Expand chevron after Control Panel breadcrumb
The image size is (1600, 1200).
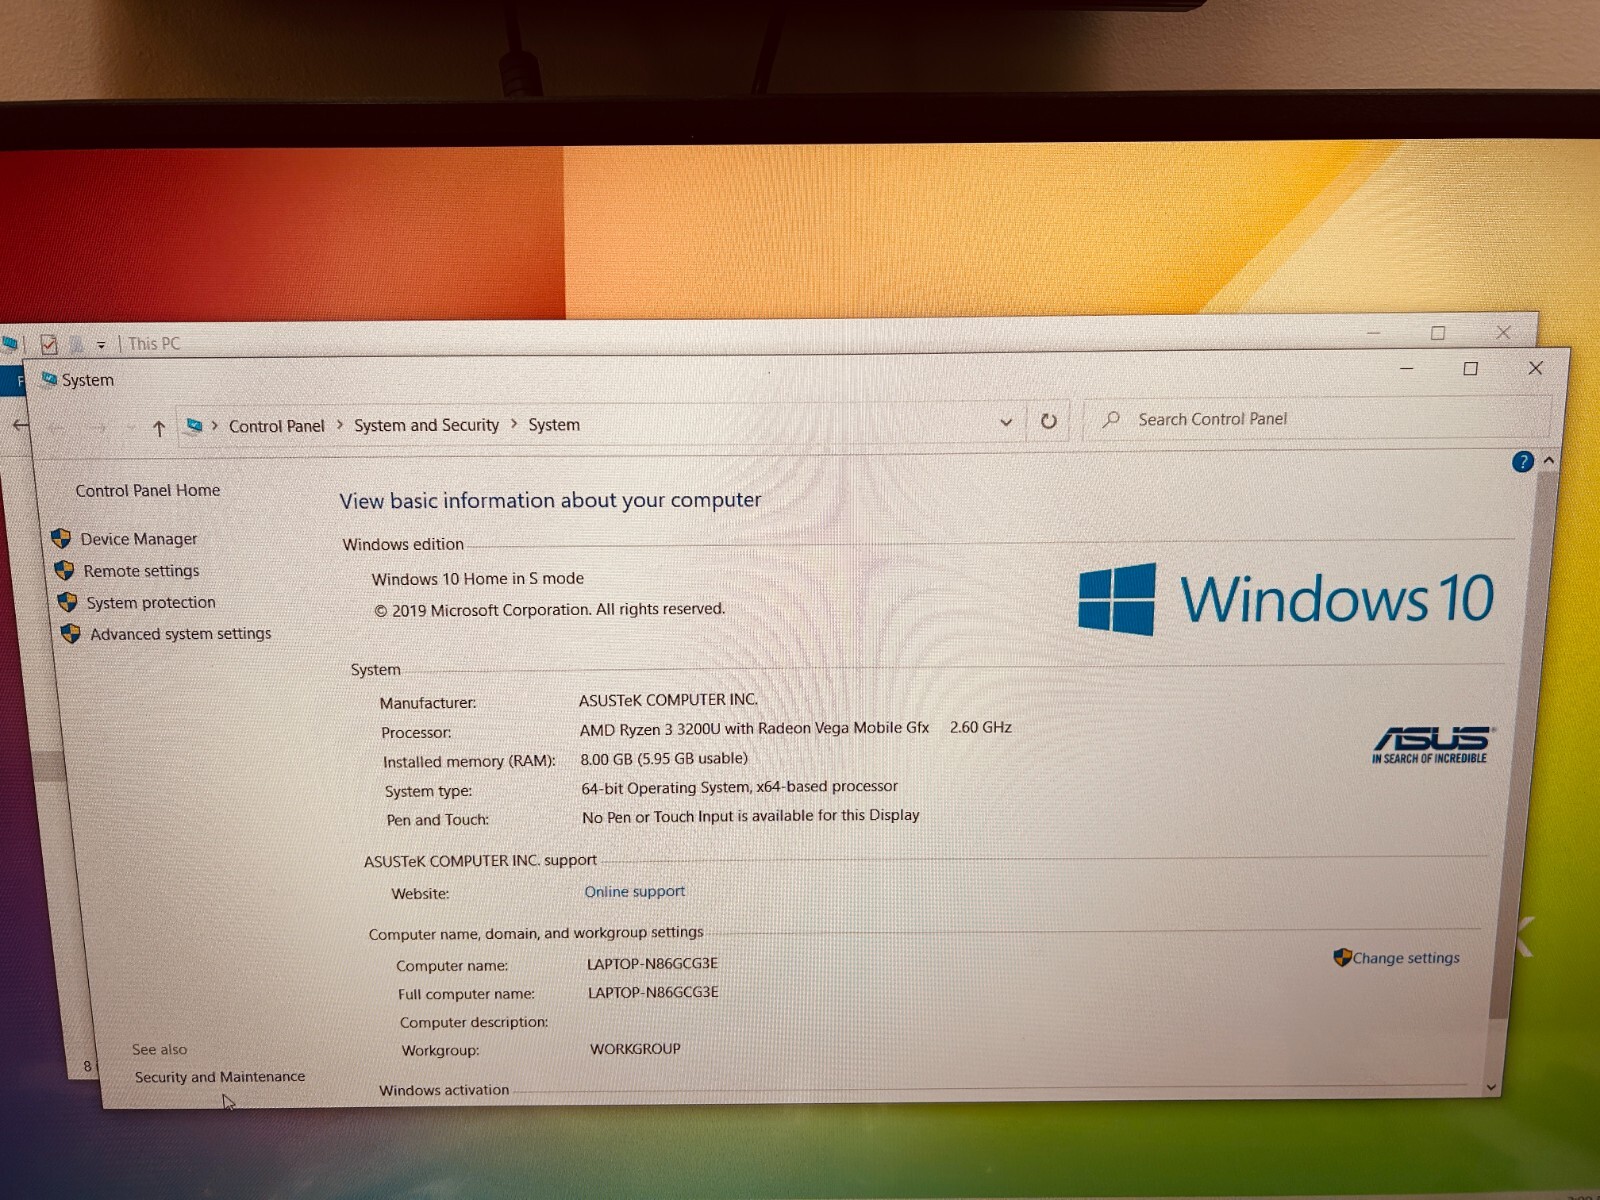[340, 425]
